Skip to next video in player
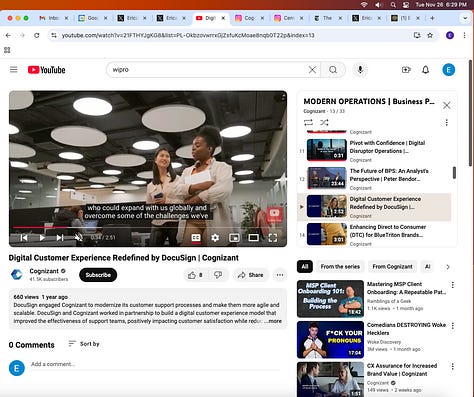The image size is (474, 397). point(60,237)
